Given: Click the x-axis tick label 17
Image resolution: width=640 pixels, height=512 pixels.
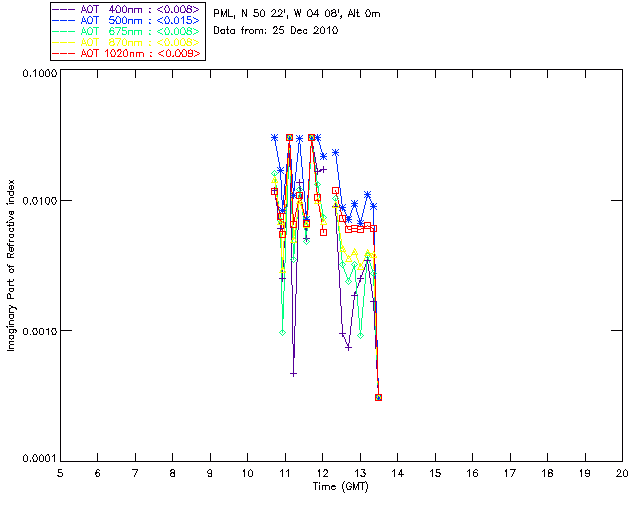Looking at the screenshot, I should 510,473.
